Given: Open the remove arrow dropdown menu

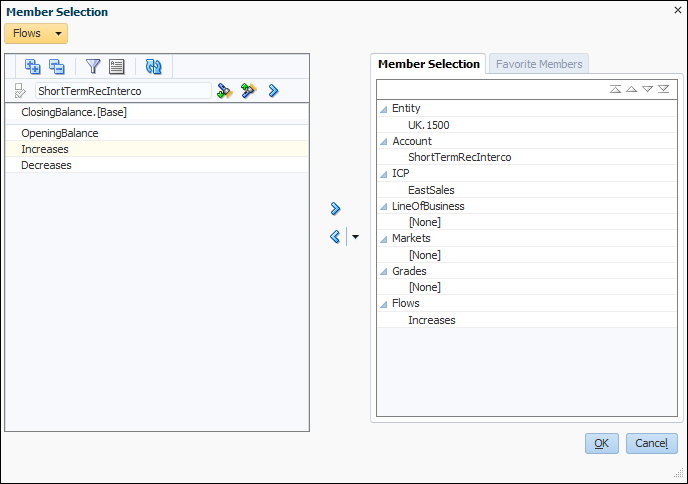Looking at the screenshot, I should click(355, 237).
